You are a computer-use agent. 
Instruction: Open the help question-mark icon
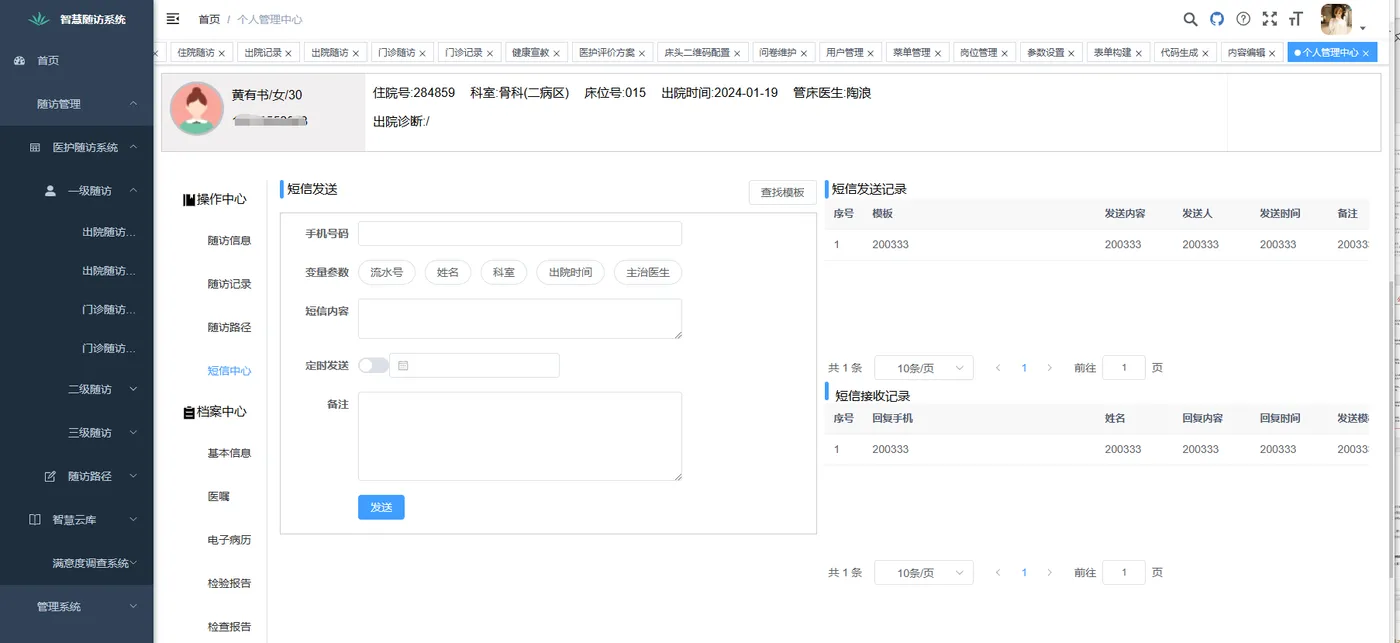tap(1242, 18)
